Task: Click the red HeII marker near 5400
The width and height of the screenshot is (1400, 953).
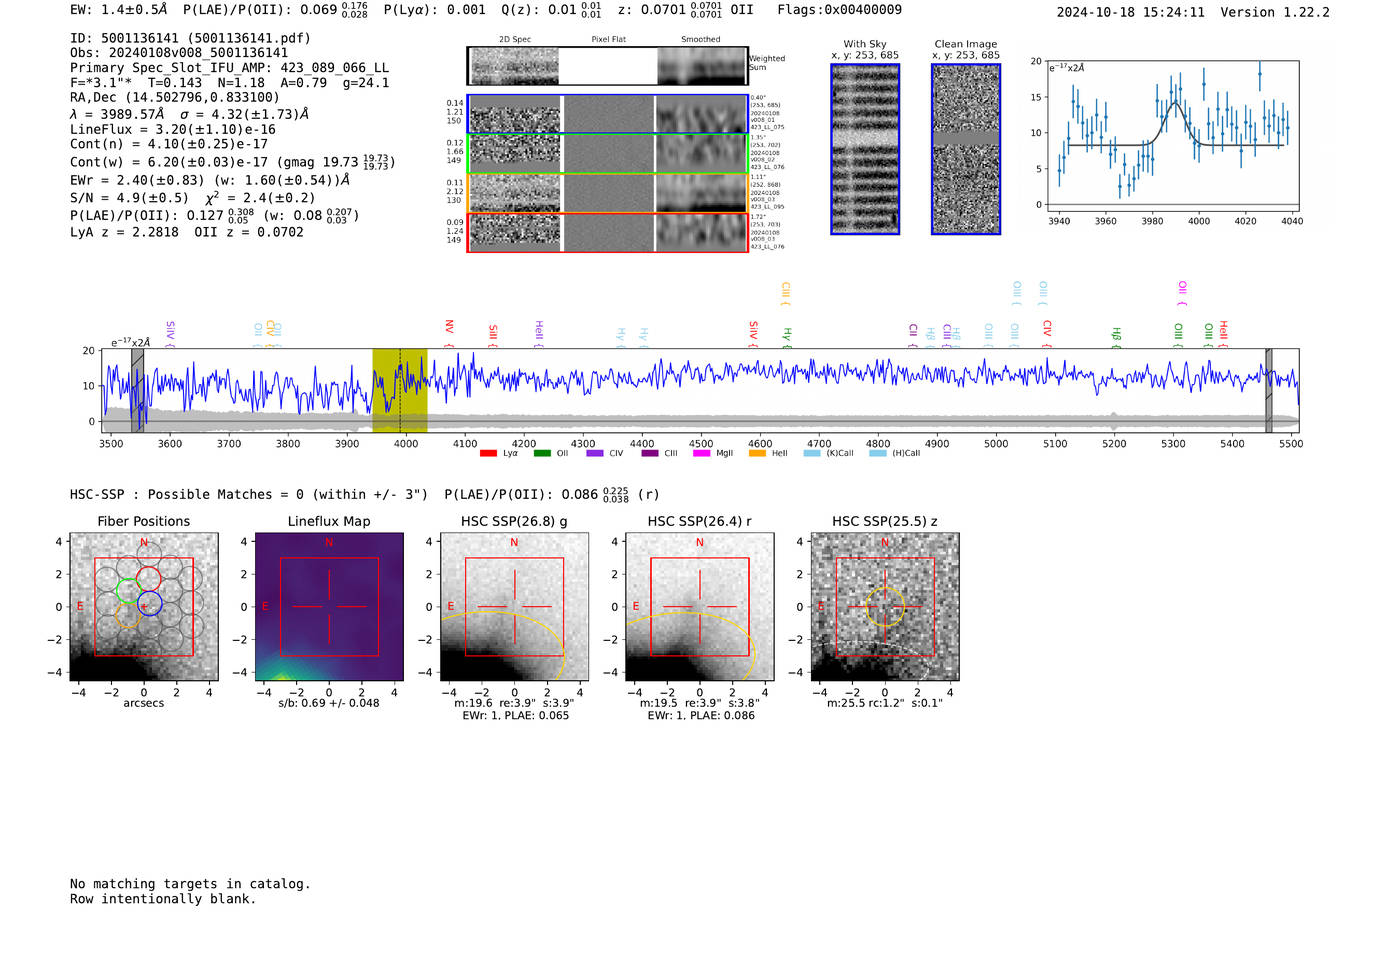Action: pos(1223,334)
